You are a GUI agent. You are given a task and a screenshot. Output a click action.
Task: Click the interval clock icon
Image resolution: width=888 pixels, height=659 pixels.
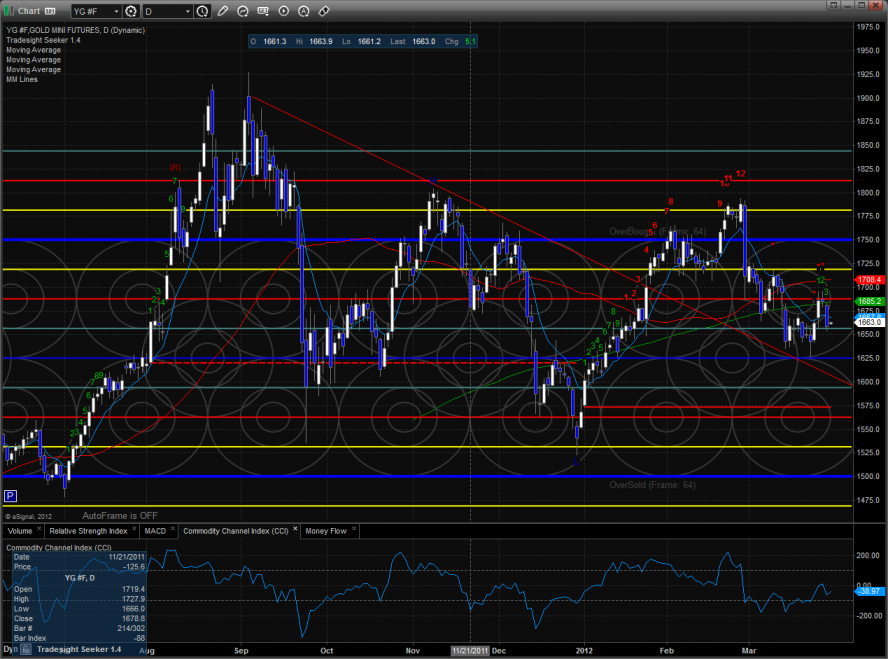[x=203, y=12]
